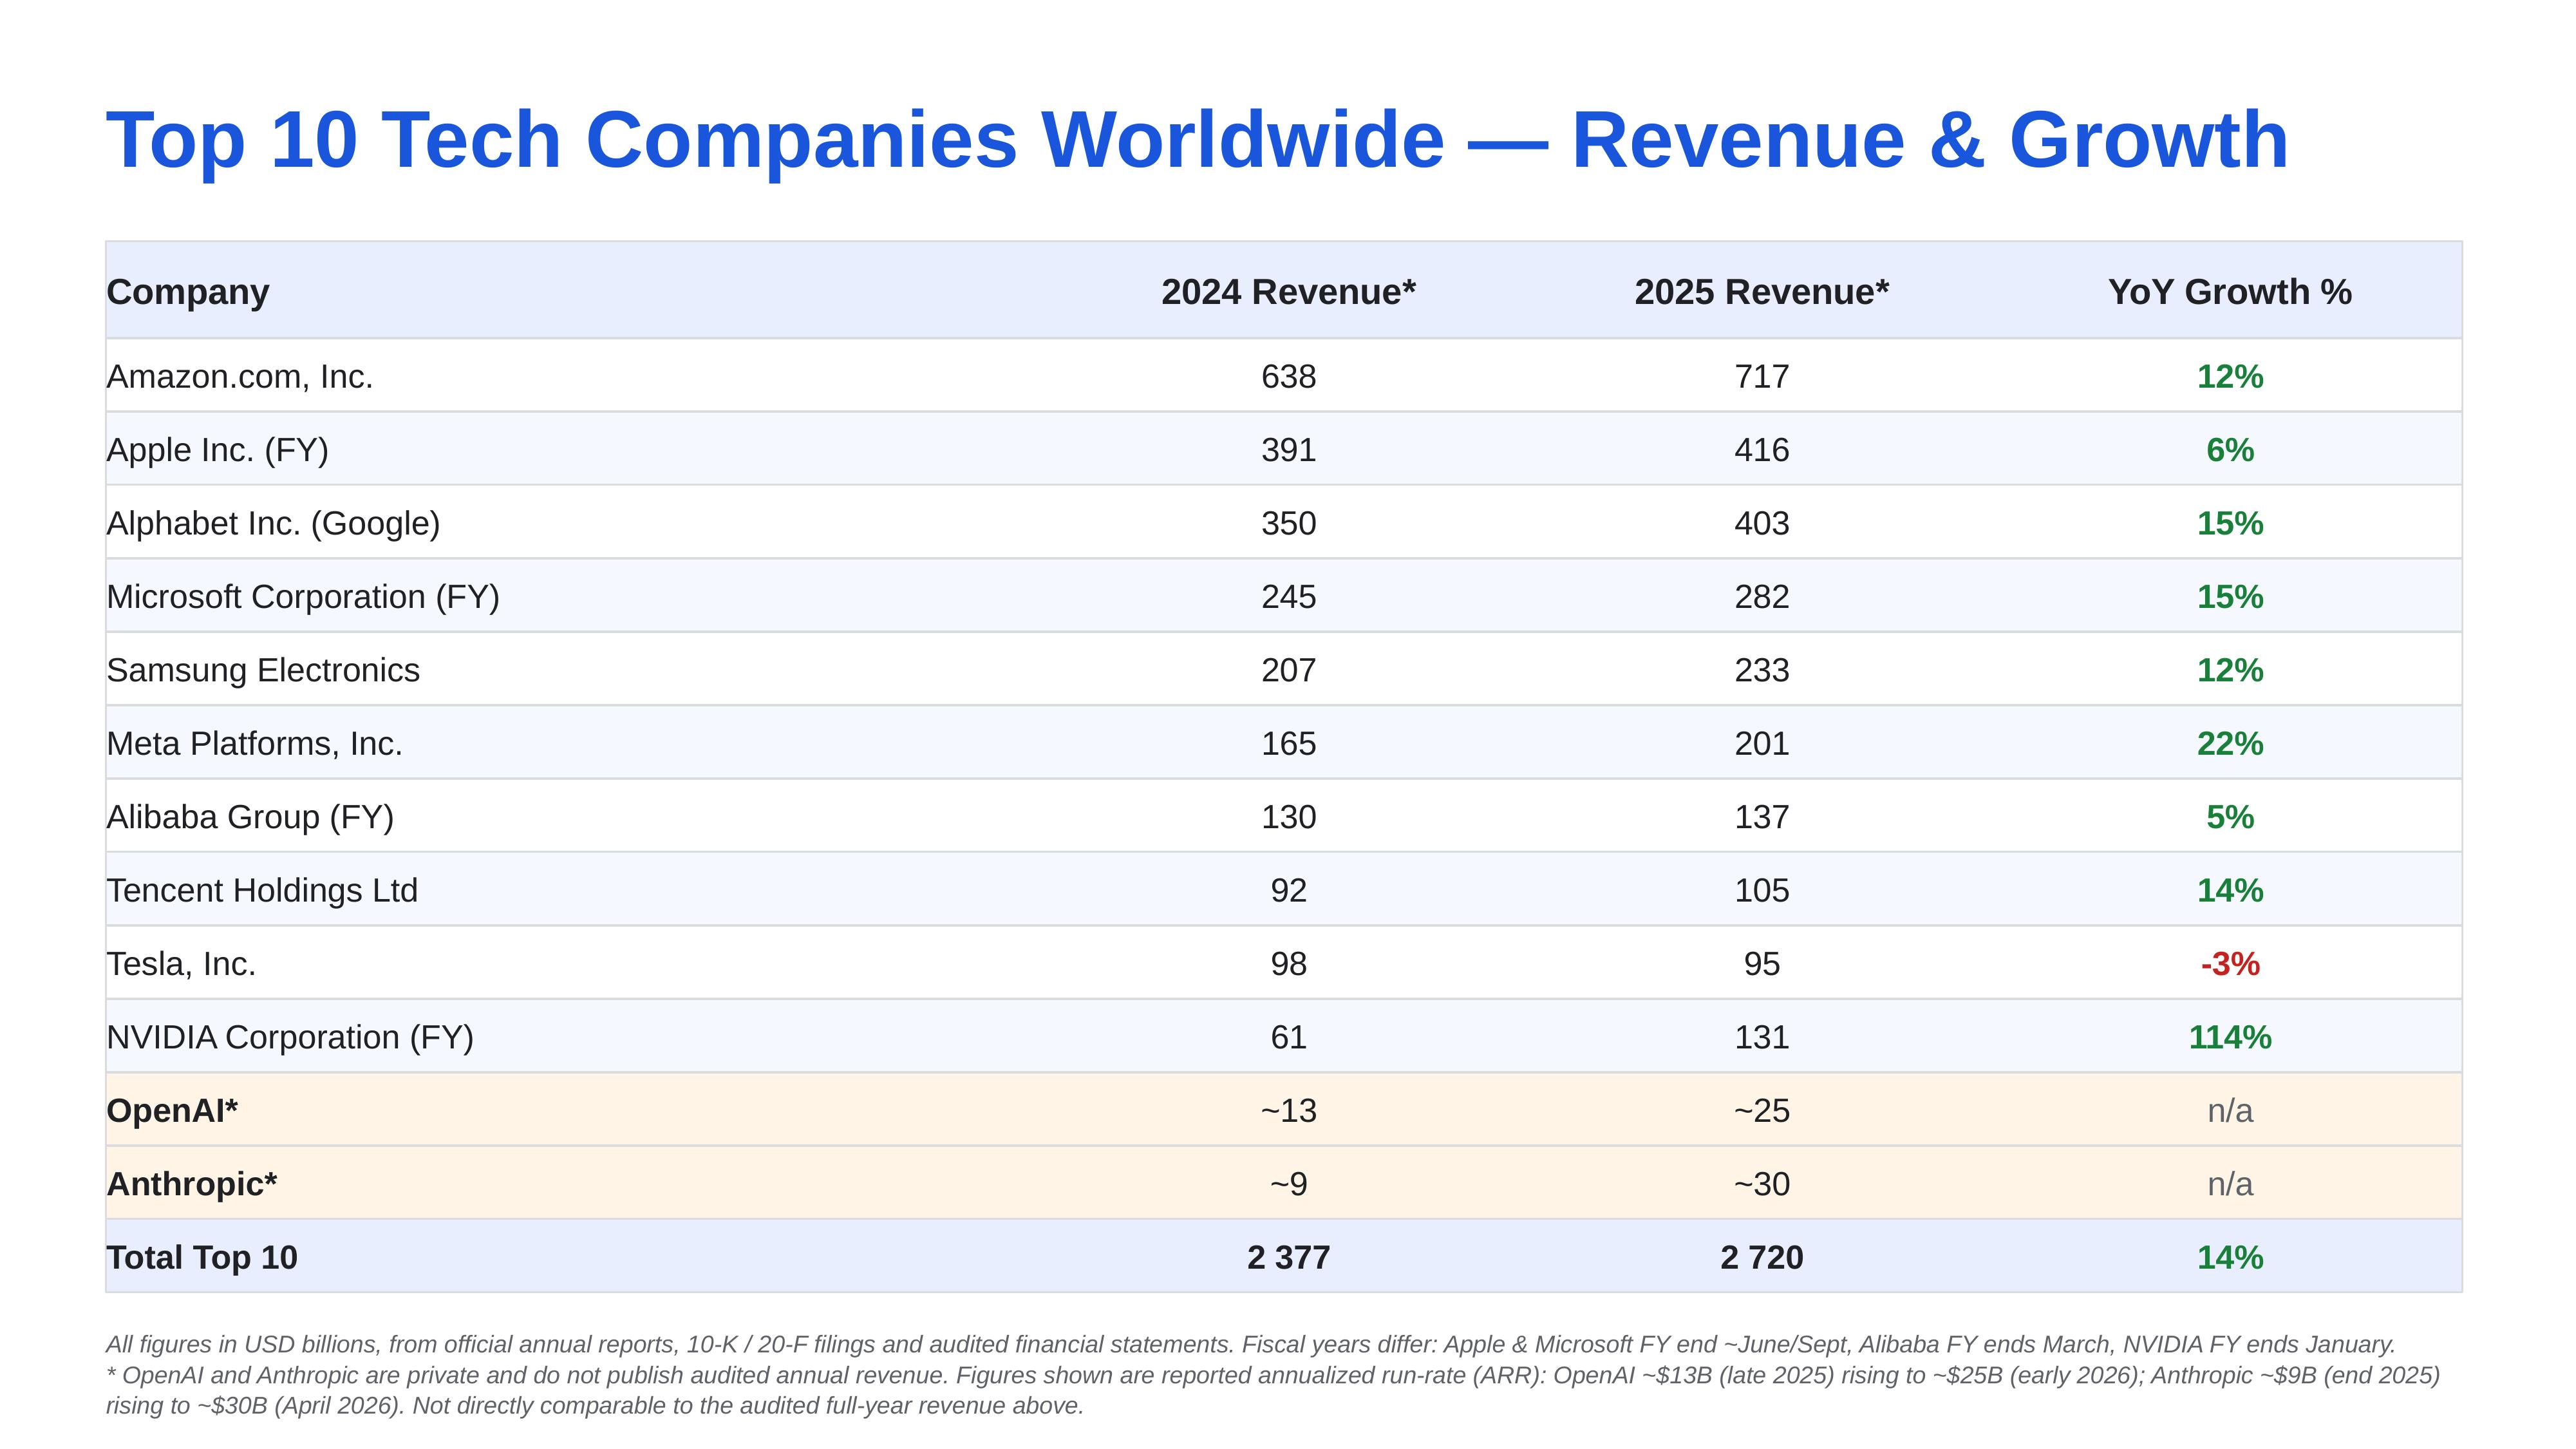This screenshot has height=1449, width=2576.
Task: Select the 2024 total '2 377'
Action: [1288, 1257]
